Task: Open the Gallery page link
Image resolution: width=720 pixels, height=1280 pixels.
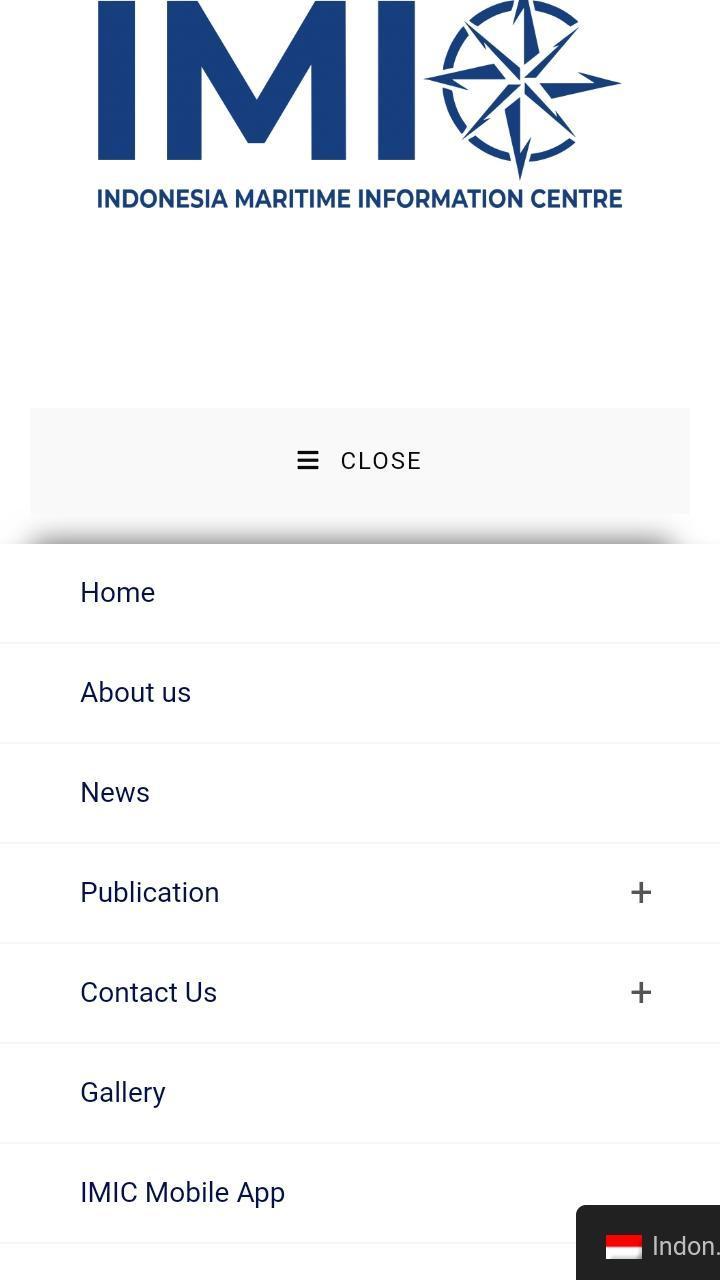Action: pyautogui.click(x=123, y=1092)
